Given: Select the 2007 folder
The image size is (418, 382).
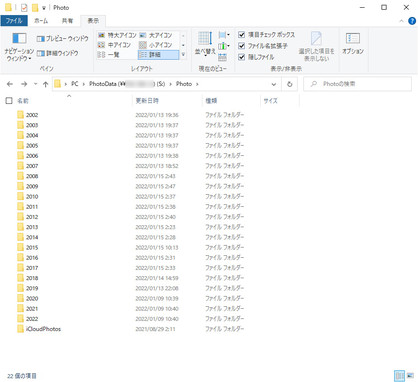Looking at the screenshot, I should tap(32, 166).
